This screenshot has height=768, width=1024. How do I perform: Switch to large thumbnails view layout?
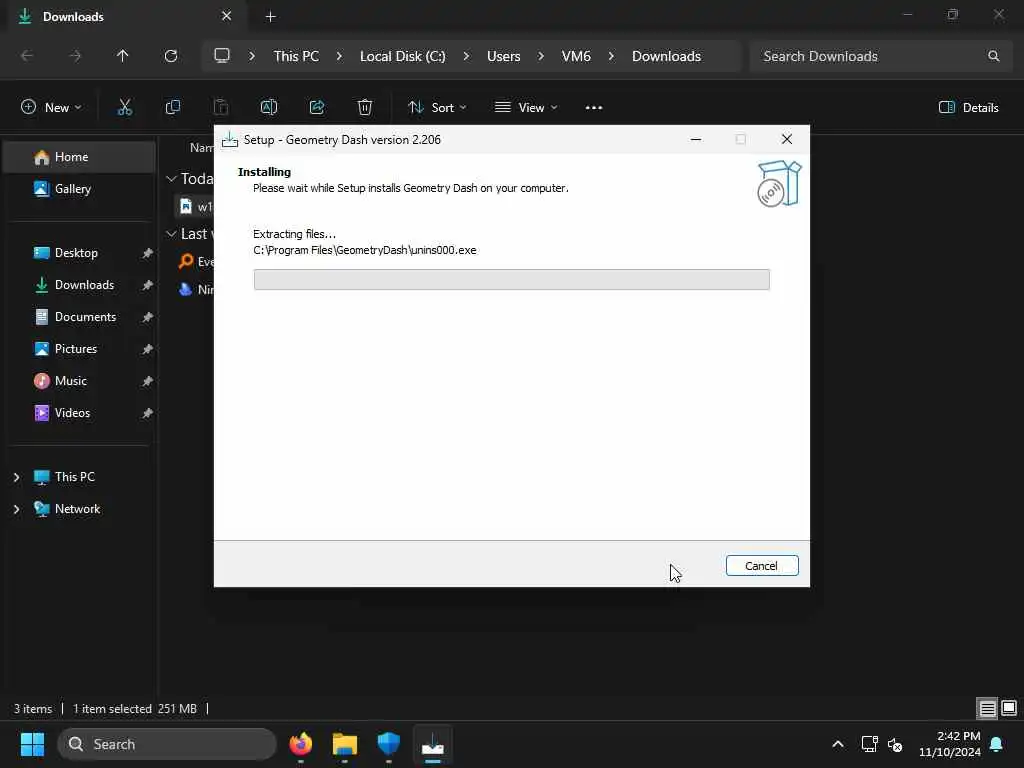(x=1008, y=708)
